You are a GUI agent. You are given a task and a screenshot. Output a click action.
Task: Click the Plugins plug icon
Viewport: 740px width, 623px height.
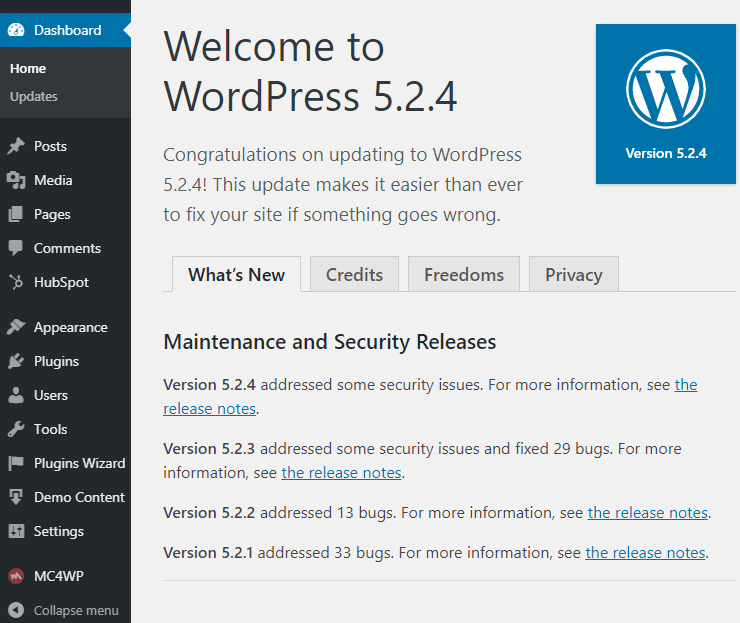click(16, 361)
